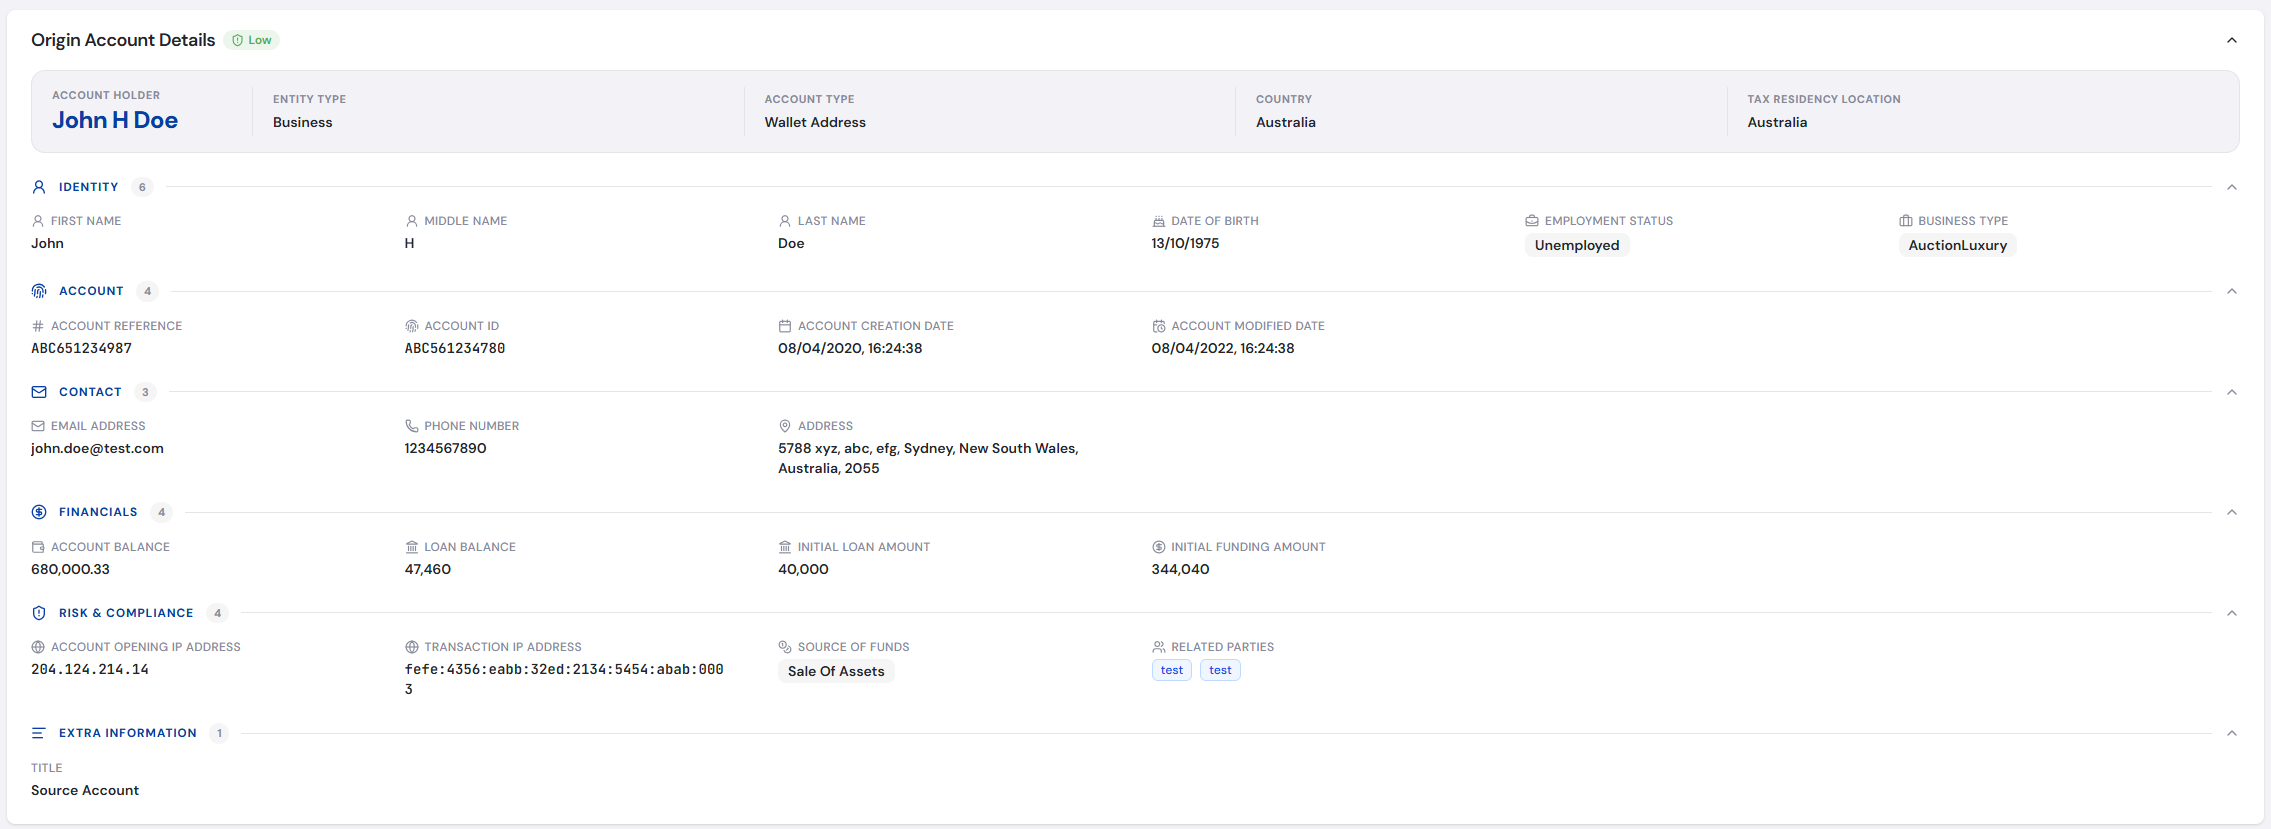
Task: Select account ID ABC561234780
Action: point(455,348)
